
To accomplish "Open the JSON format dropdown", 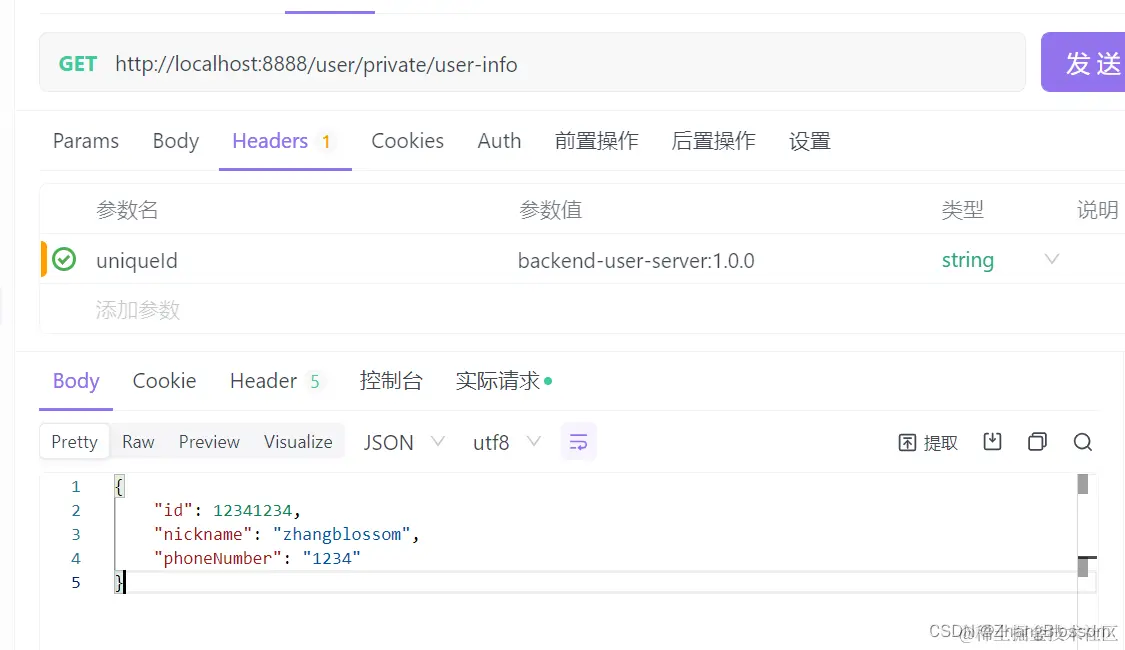I will (x=404, y=442).
